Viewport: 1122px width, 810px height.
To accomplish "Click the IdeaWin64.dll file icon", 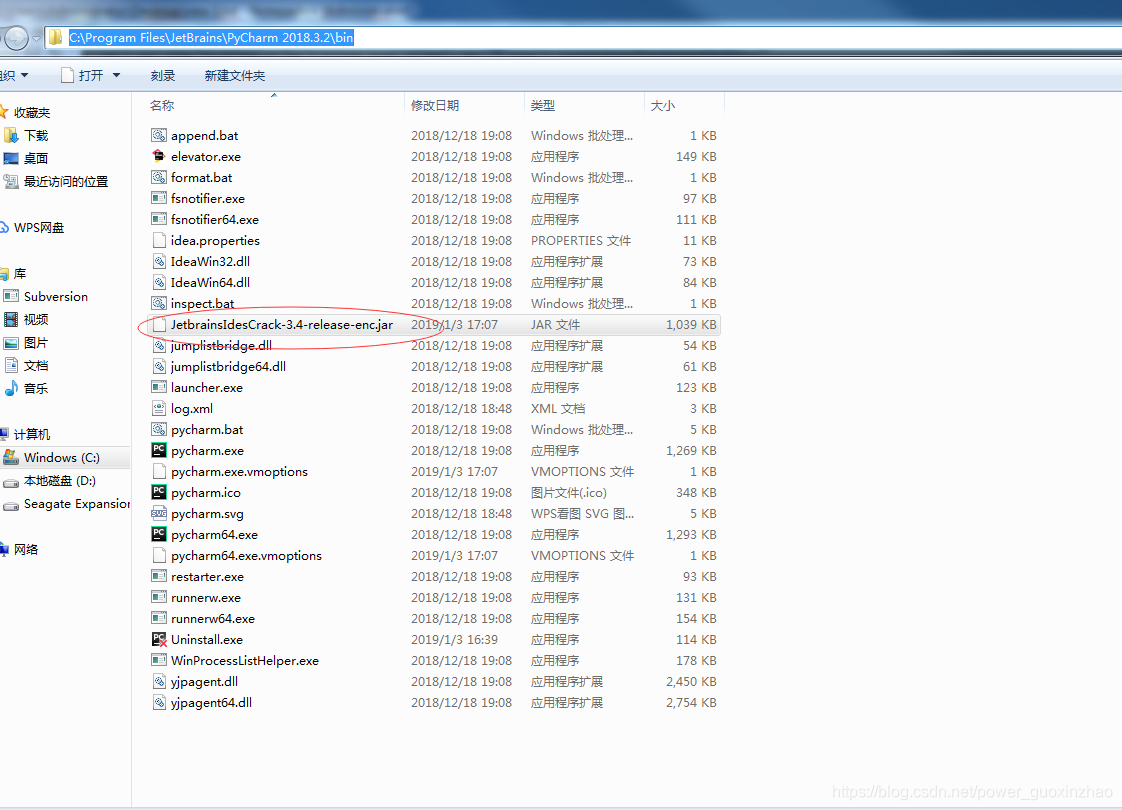I will pyautogui.click(x=159, y=282).
